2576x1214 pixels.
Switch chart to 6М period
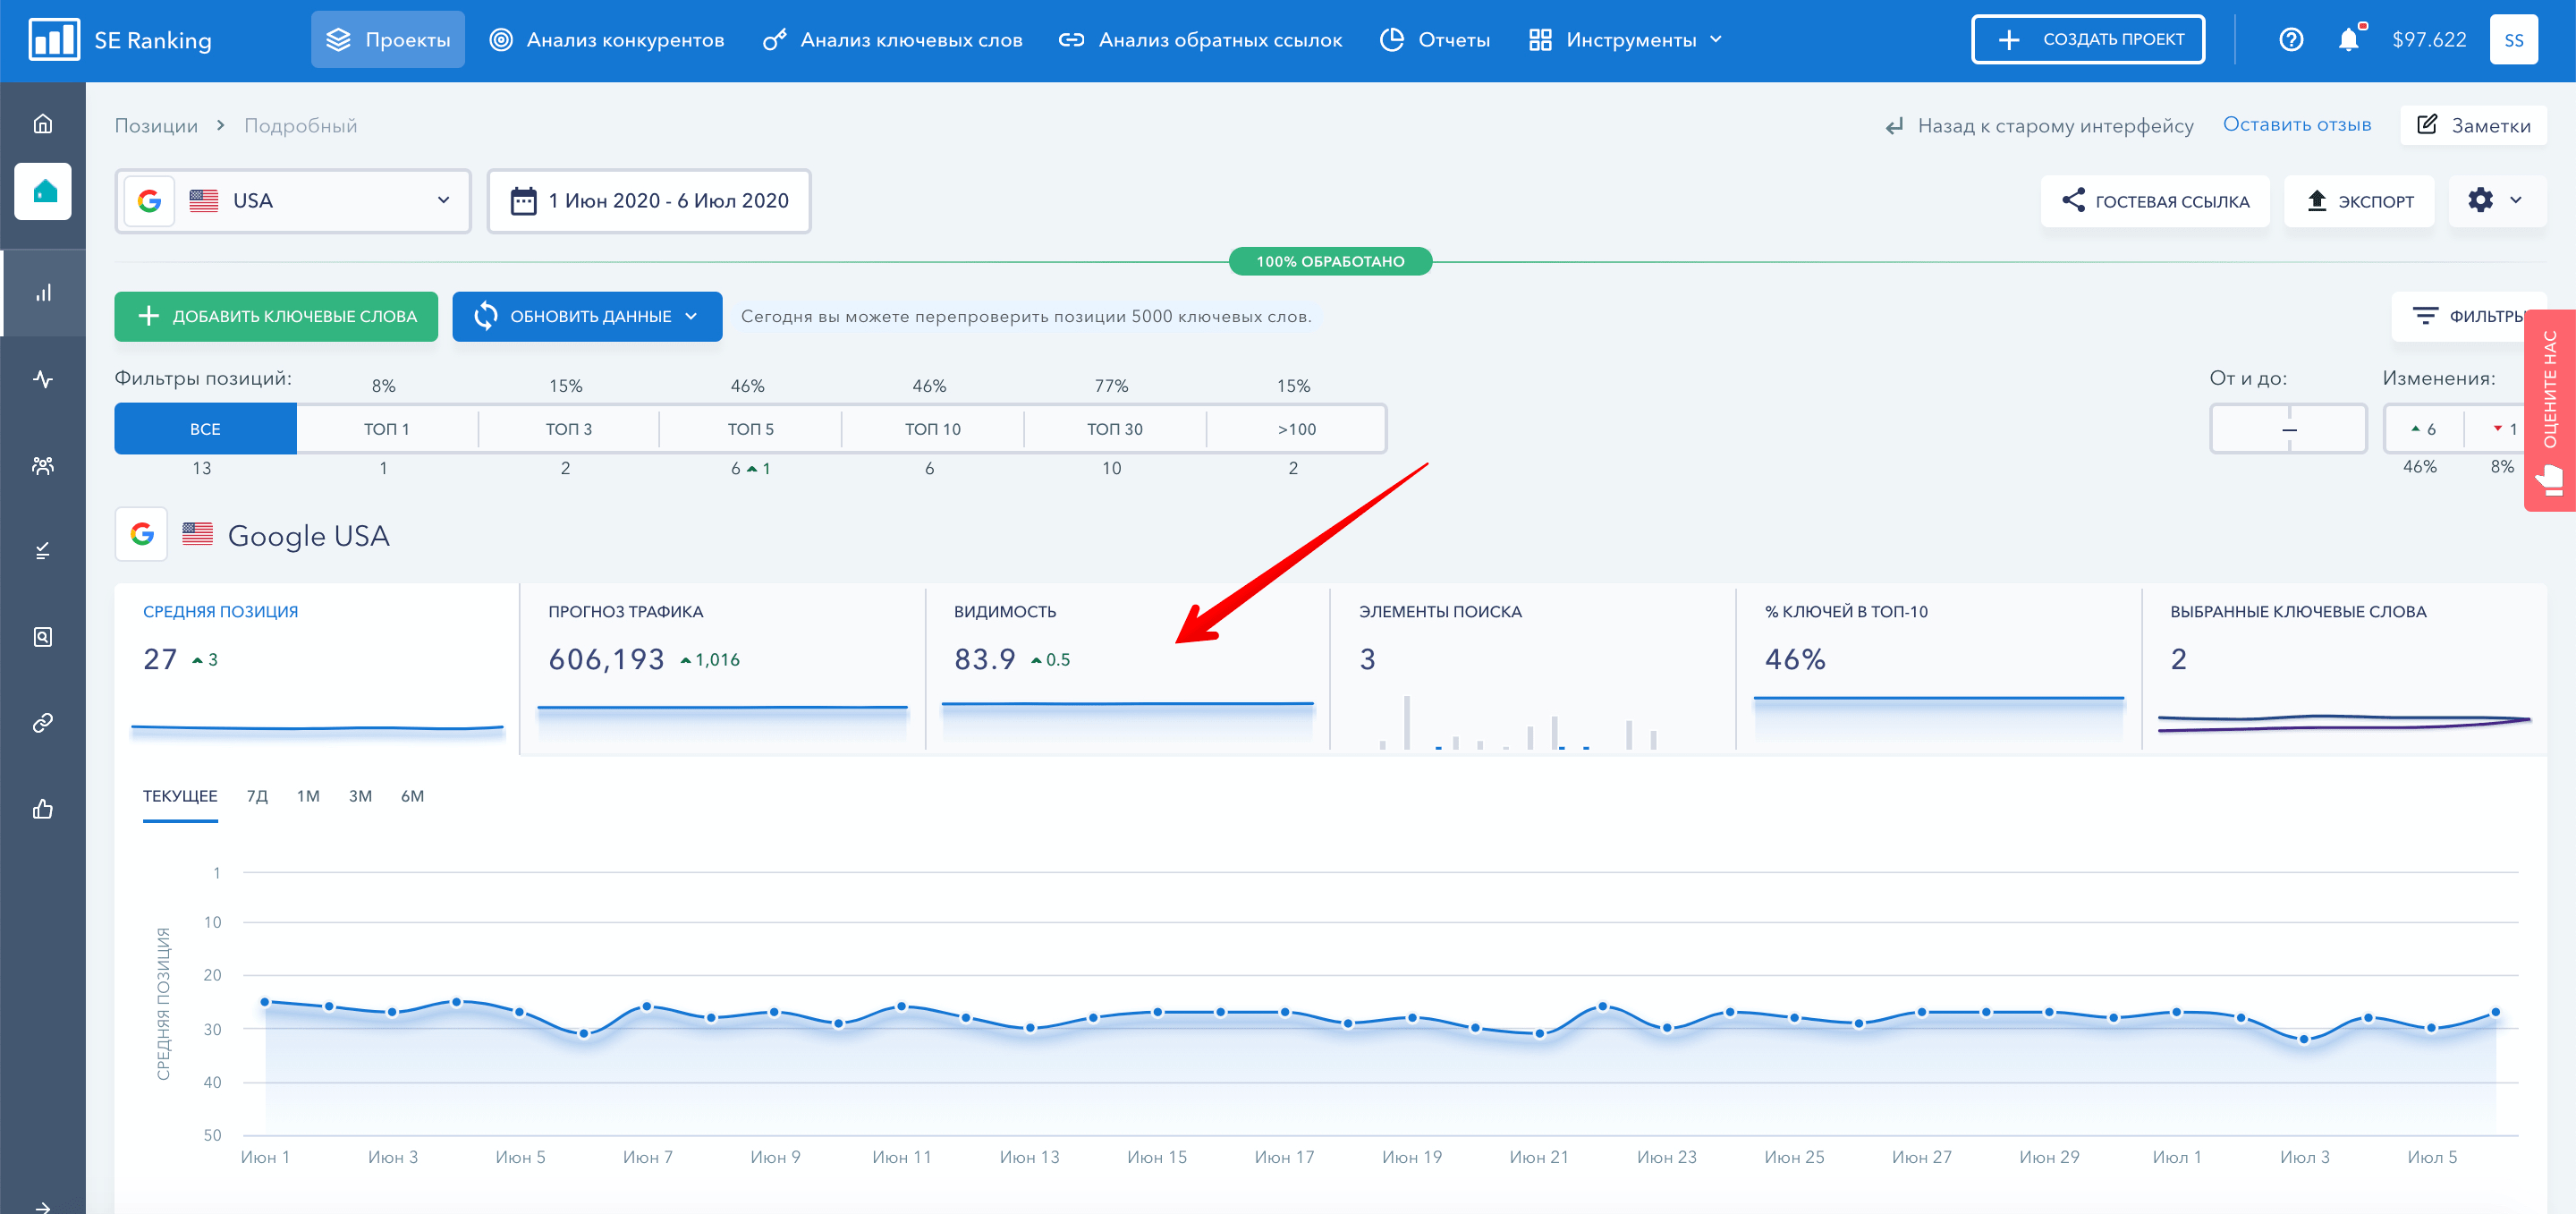[412, 797]
